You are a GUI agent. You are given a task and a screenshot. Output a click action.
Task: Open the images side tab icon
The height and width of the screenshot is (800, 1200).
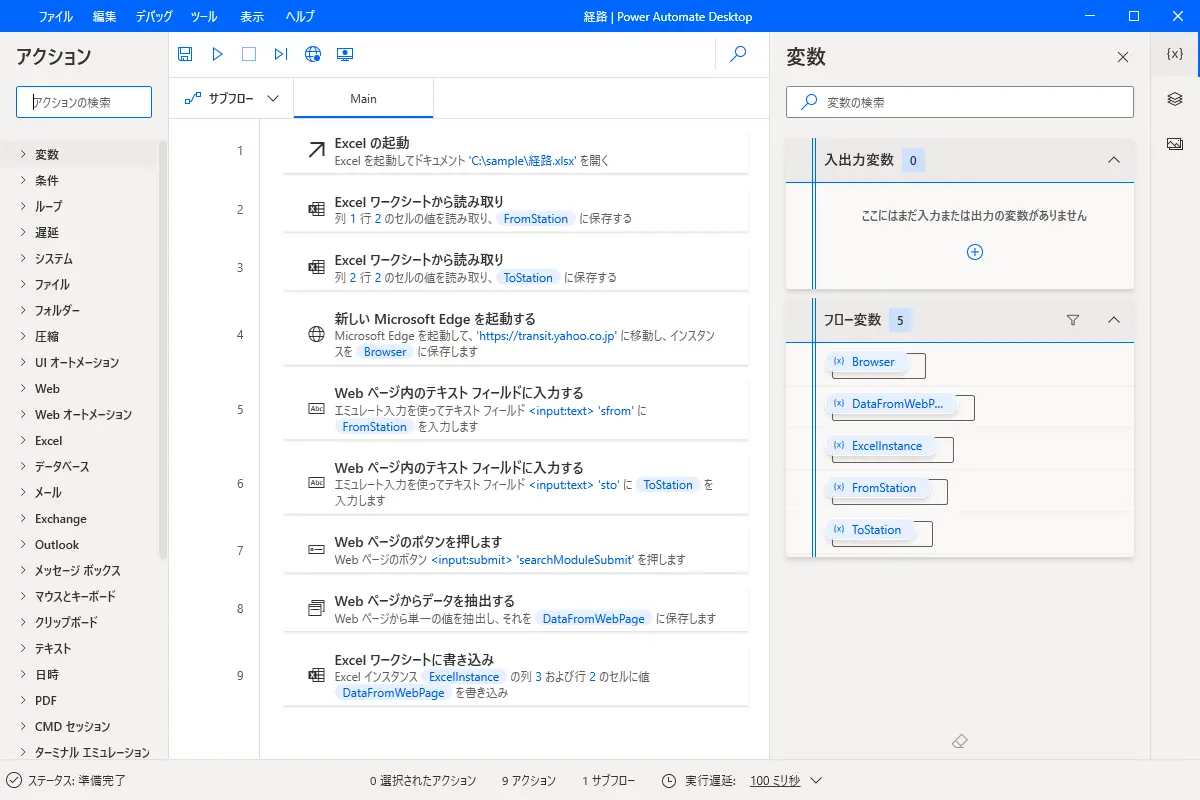[x=1175, y=144]
